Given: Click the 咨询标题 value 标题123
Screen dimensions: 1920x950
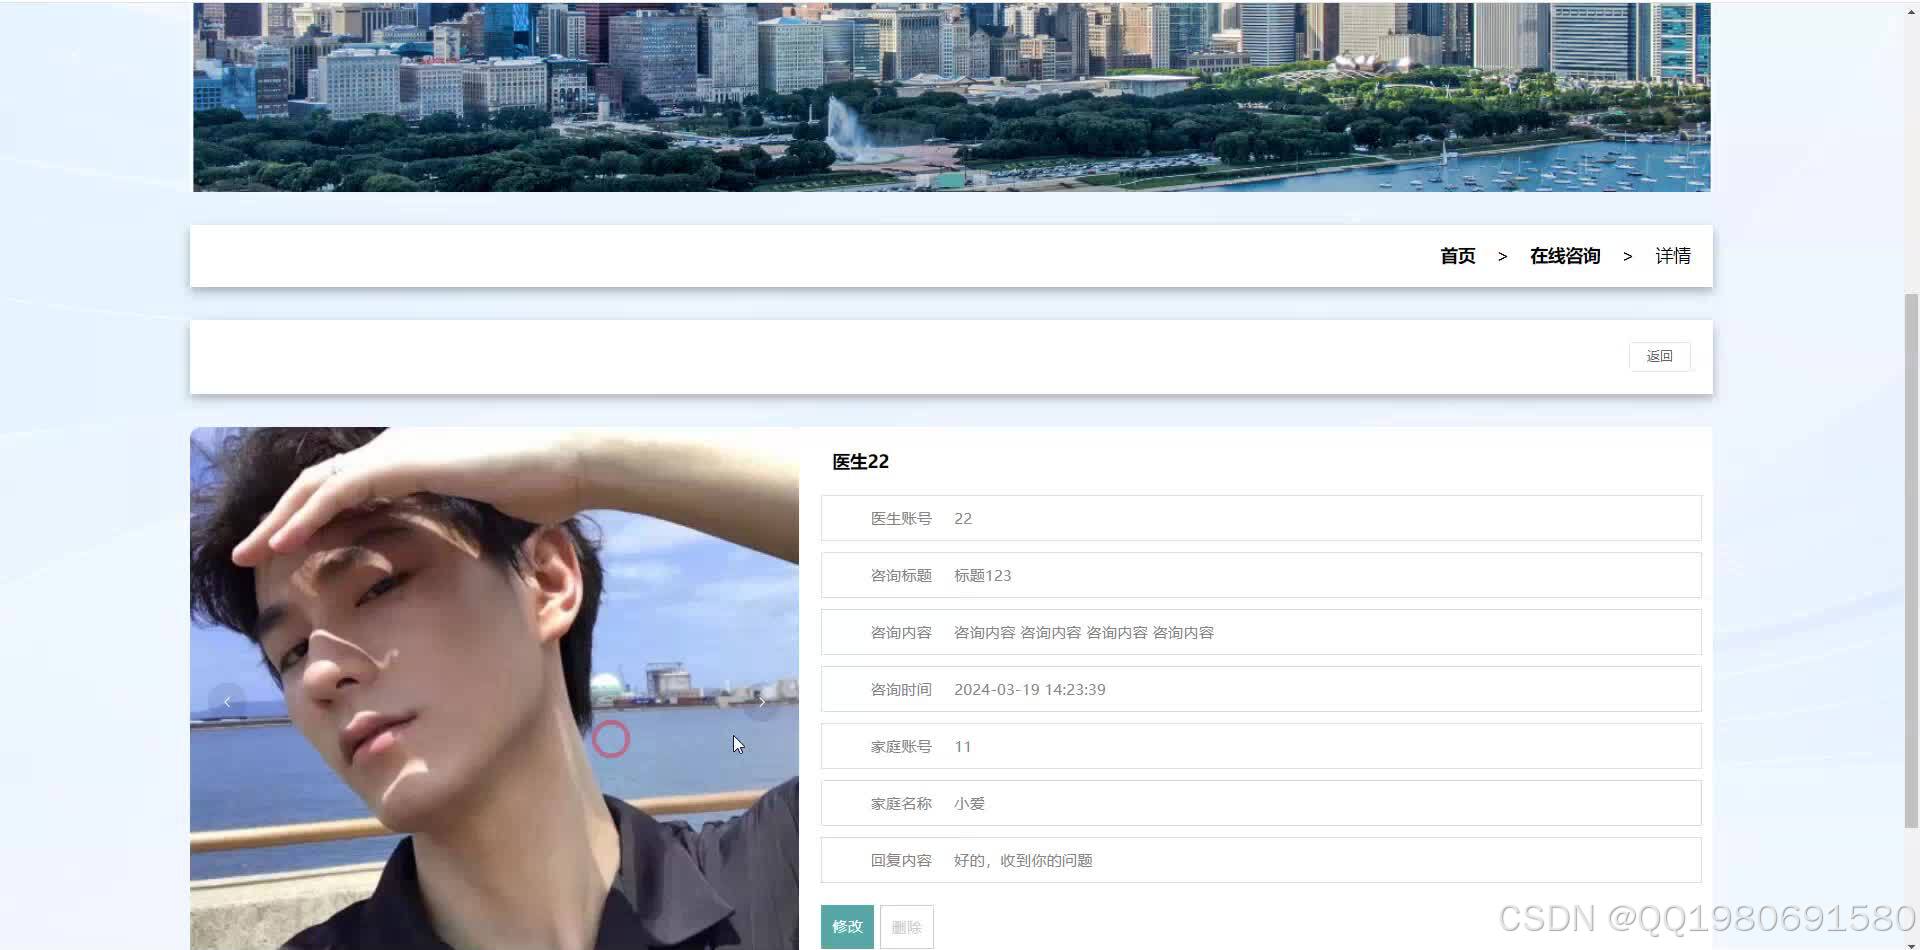Looking at the screenshot, I should pos(982,575).
